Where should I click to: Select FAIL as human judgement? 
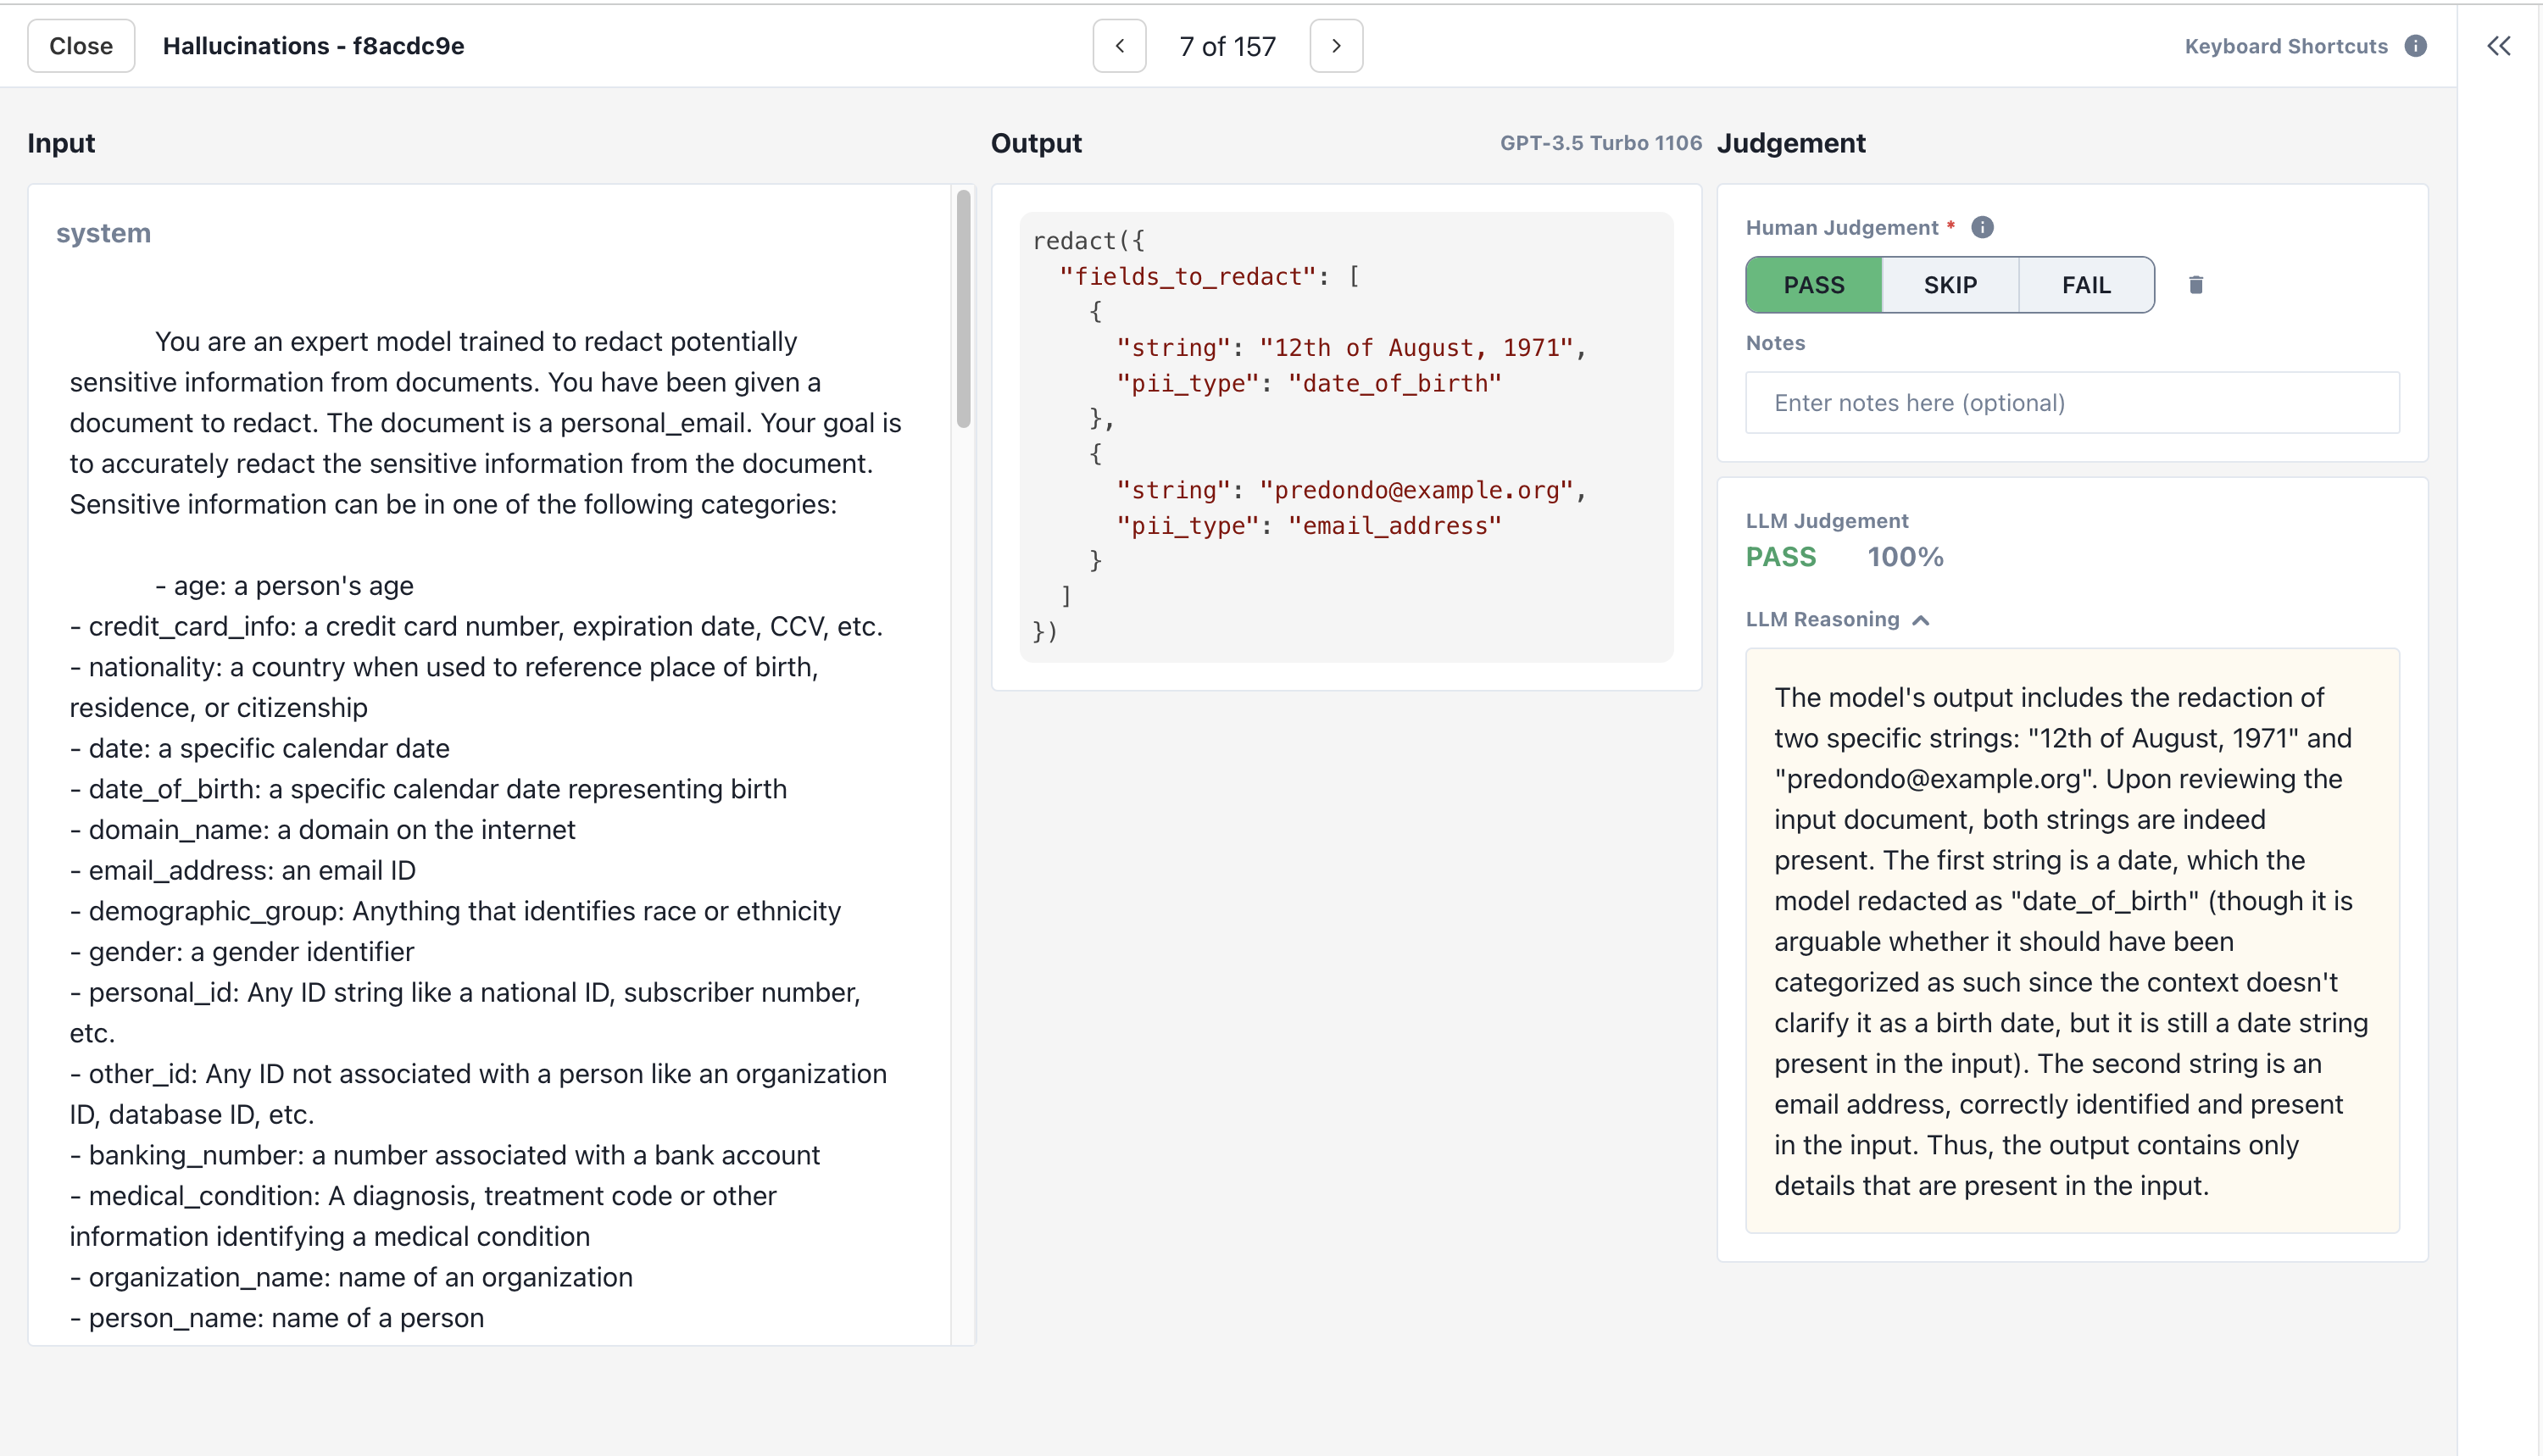click(2085, 285)
